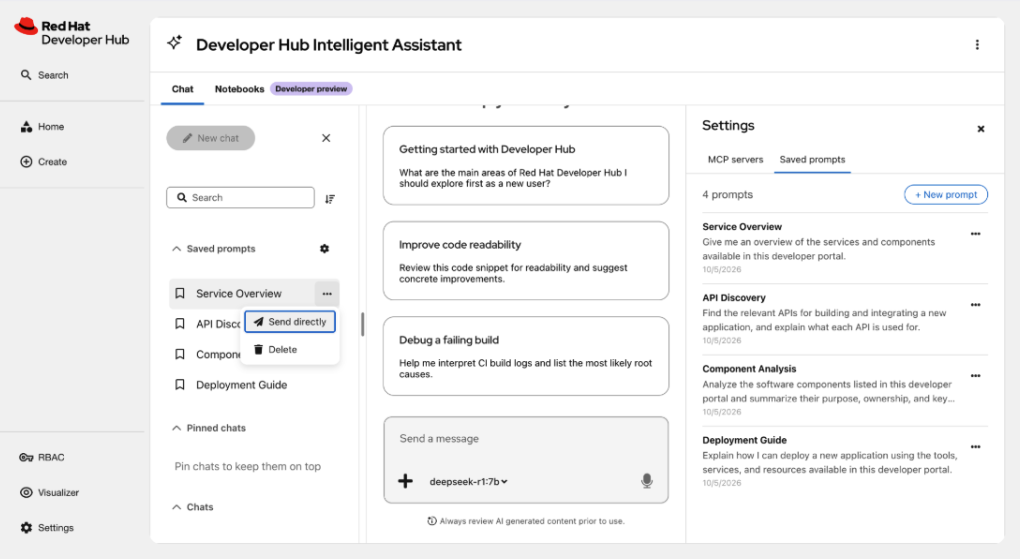Open options for Service Overview in Settings panel
Viewport: 1020px width, 559px height.
(975, 234)
